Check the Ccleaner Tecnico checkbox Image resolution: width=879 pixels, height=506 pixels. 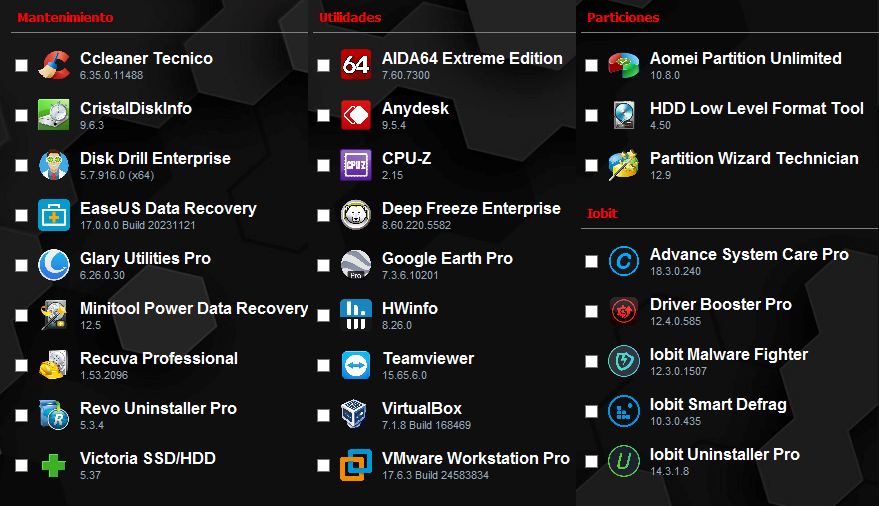pyautogui.click(x=21, y=66)
